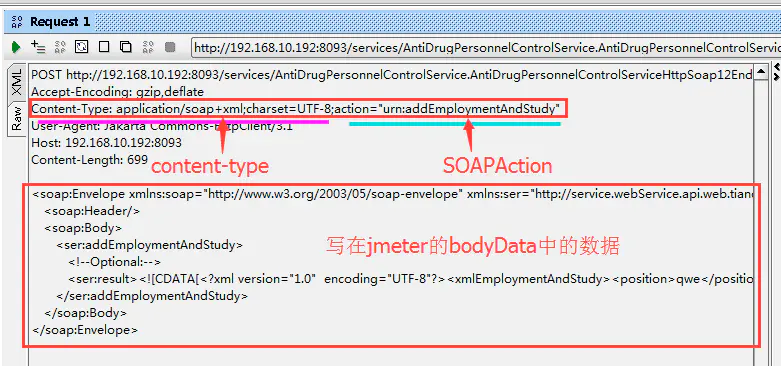The image size is (781, 366).
Task: Click the Host: 192.168.10.192:8093 line
Action: tap(106, 143)
